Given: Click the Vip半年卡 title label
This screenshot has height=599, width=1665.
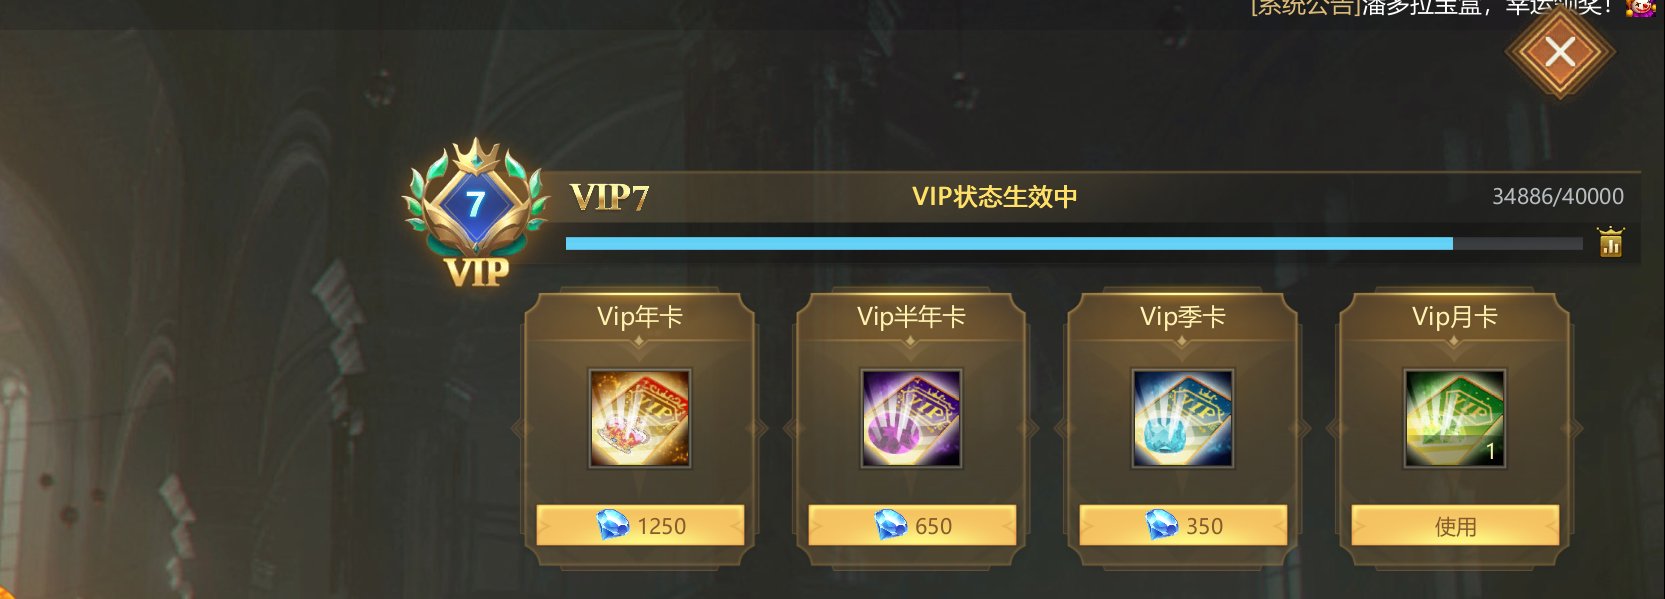Looking at the screenshot, I should [x=911, y=317].
